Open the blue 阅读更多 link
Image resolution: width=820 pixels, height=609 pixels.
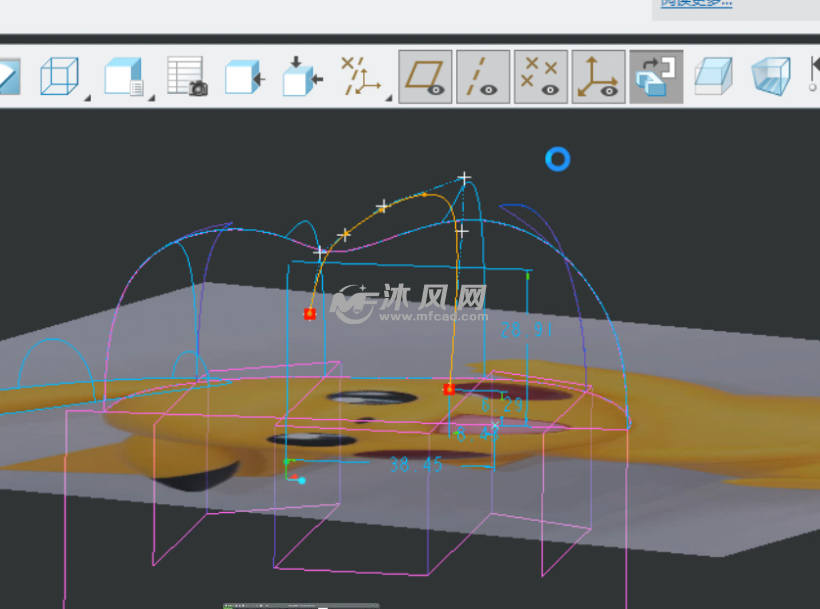pos(696,3)
